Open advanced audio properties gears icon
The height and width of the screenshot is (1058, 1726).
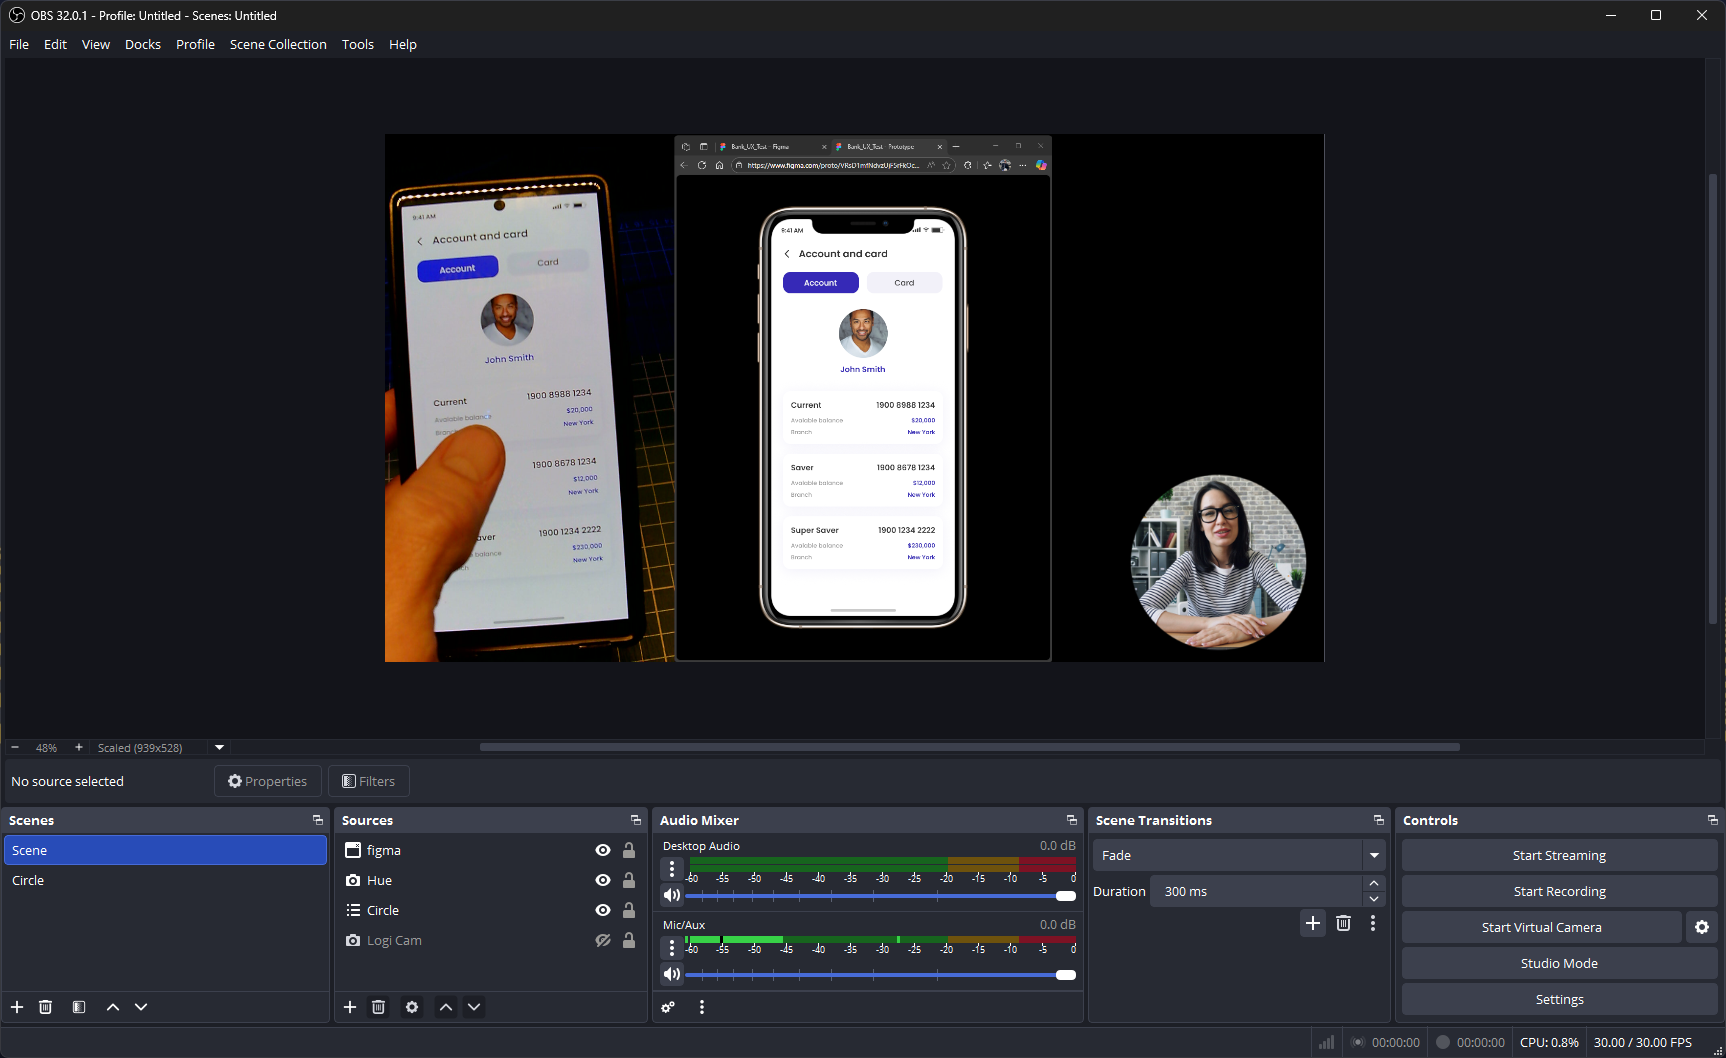(x=668, y=1007)
